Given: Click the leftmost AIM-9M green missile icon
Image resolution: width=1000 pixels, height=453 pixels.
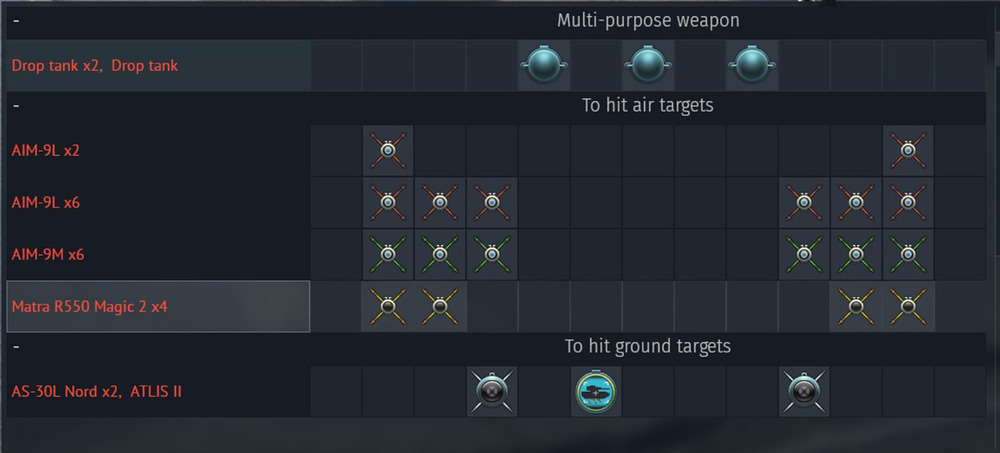Looking at the screenshot, I should point(388,255).
